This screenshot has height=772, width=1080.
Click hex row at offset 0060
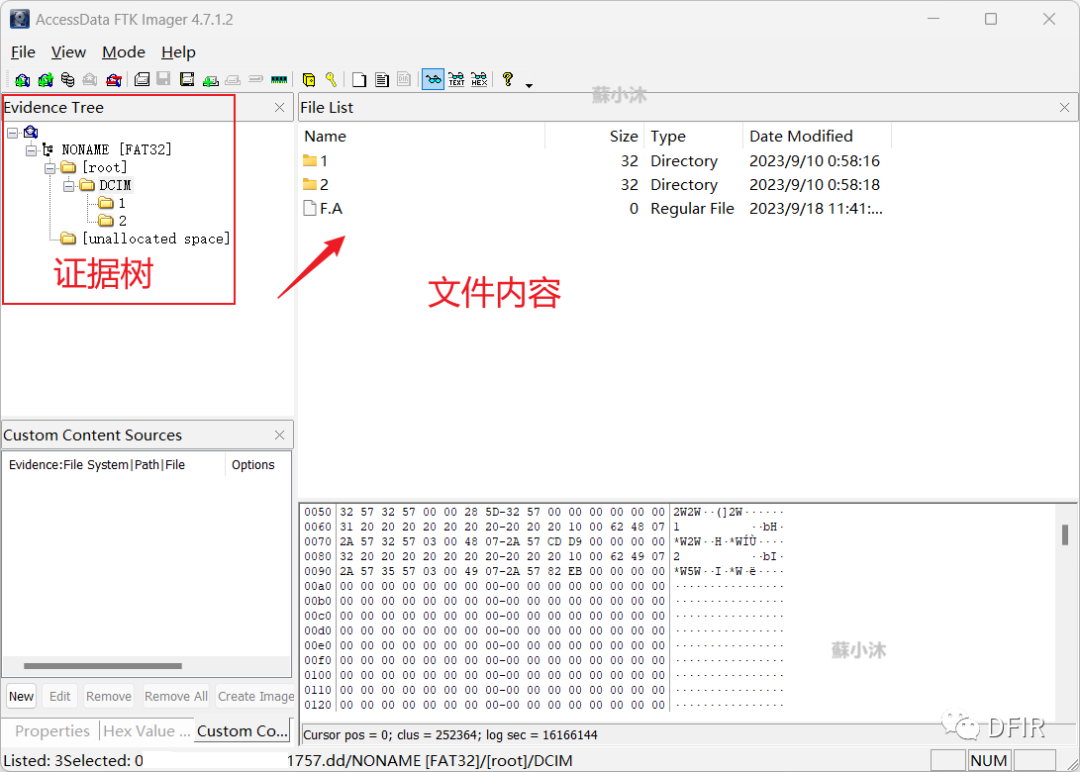point(543,527)
